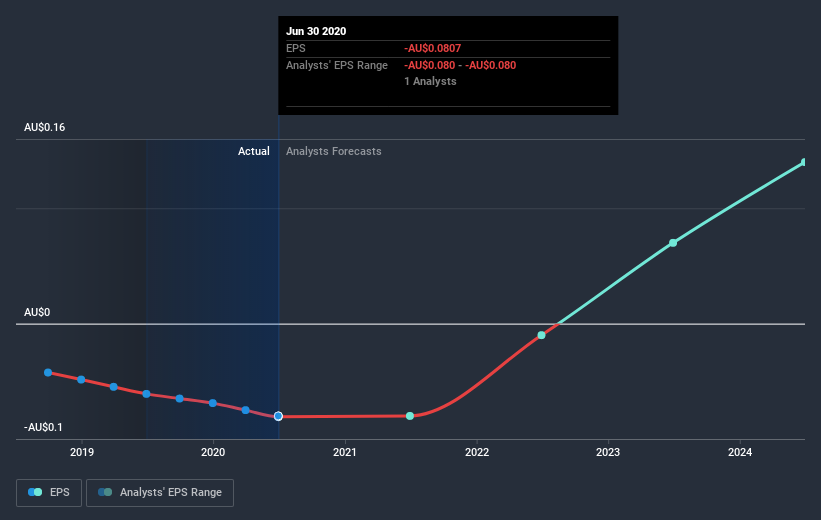
Task: Select the highlighted Jun 30 2020 data point
Action: coord(279,416)
